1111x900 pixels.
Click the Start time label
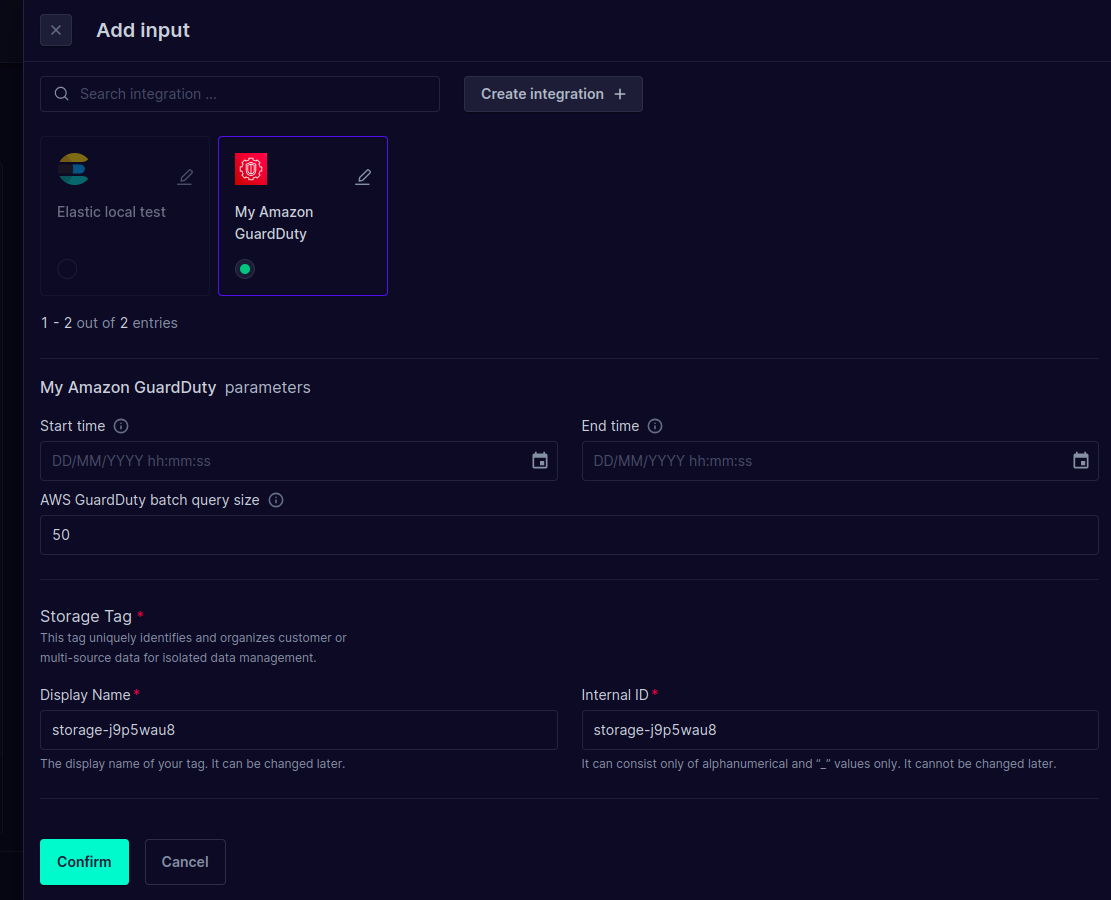(72, 426)
